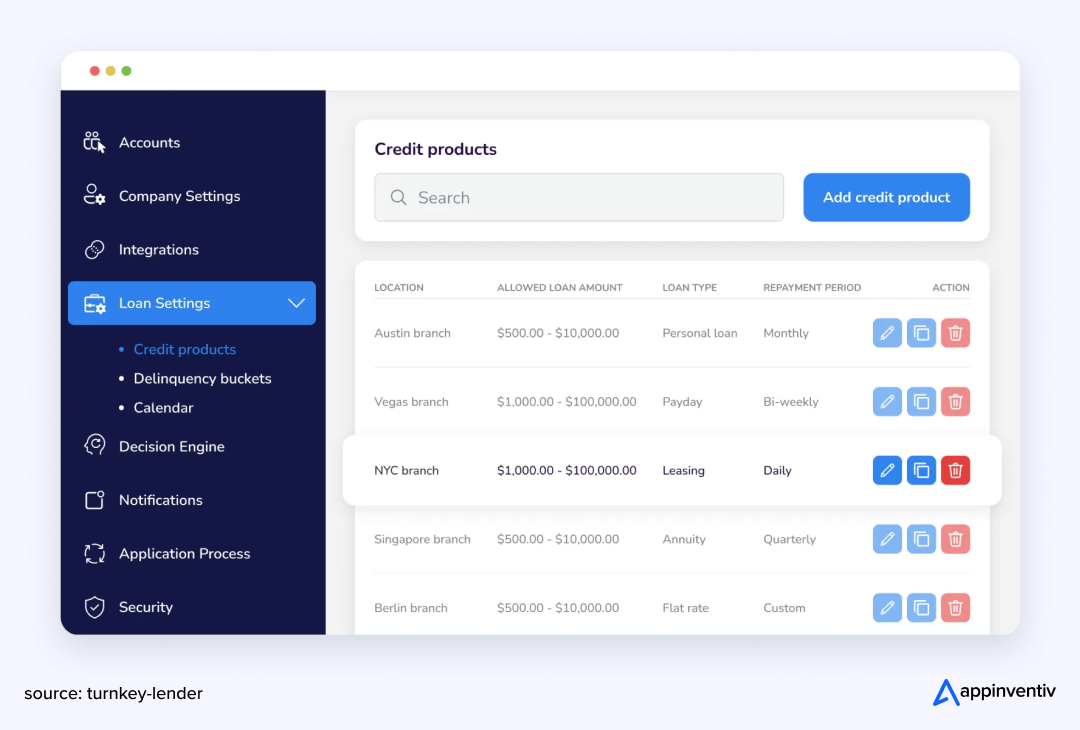
Task: Click the REPAYMENT PERIOD column header
Action: point(812,288)
